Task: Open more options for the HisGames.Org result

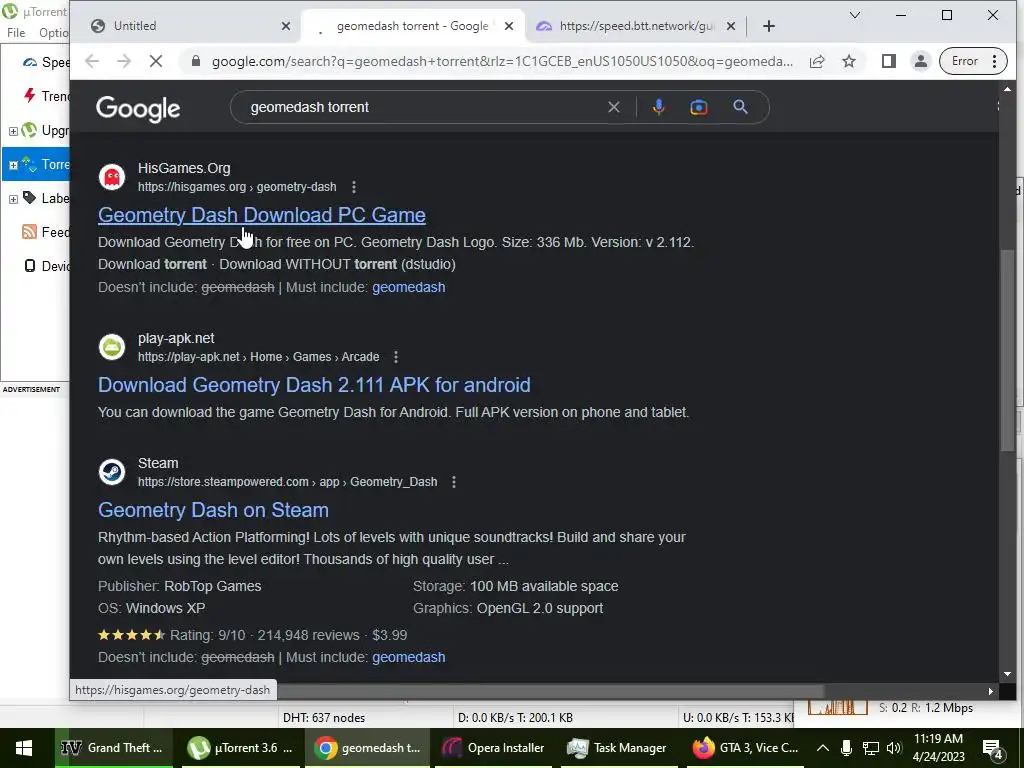Action: pyautogui.click(x=354, y=187)
